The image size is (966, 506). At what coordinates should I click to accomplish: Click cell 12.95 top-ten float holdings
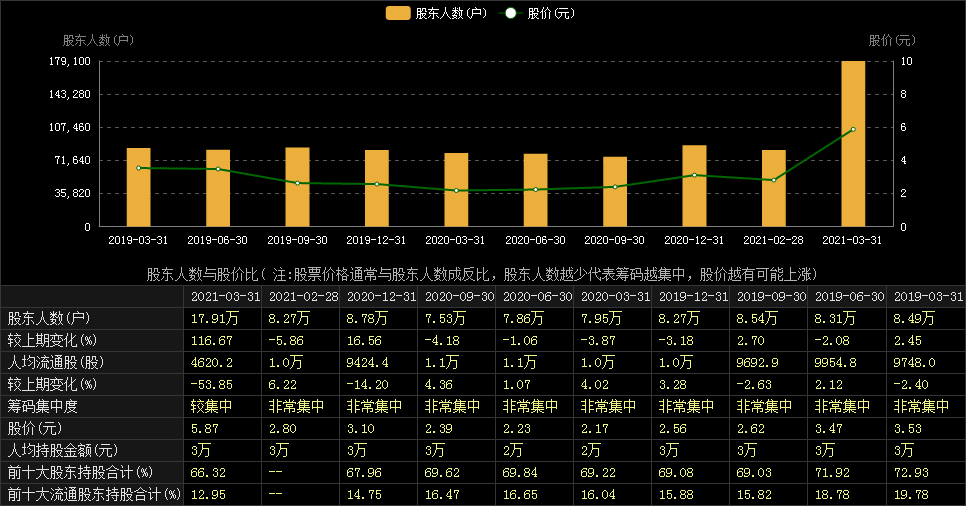(208, 494)
